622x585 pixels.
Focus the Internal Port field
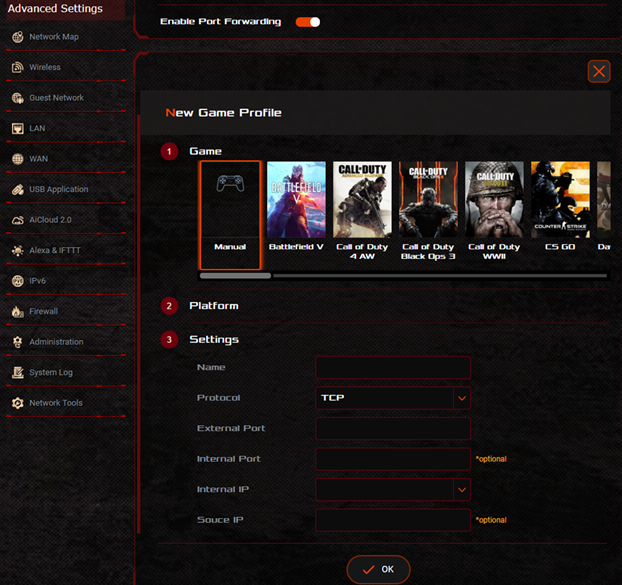click(x=393, y=459)
